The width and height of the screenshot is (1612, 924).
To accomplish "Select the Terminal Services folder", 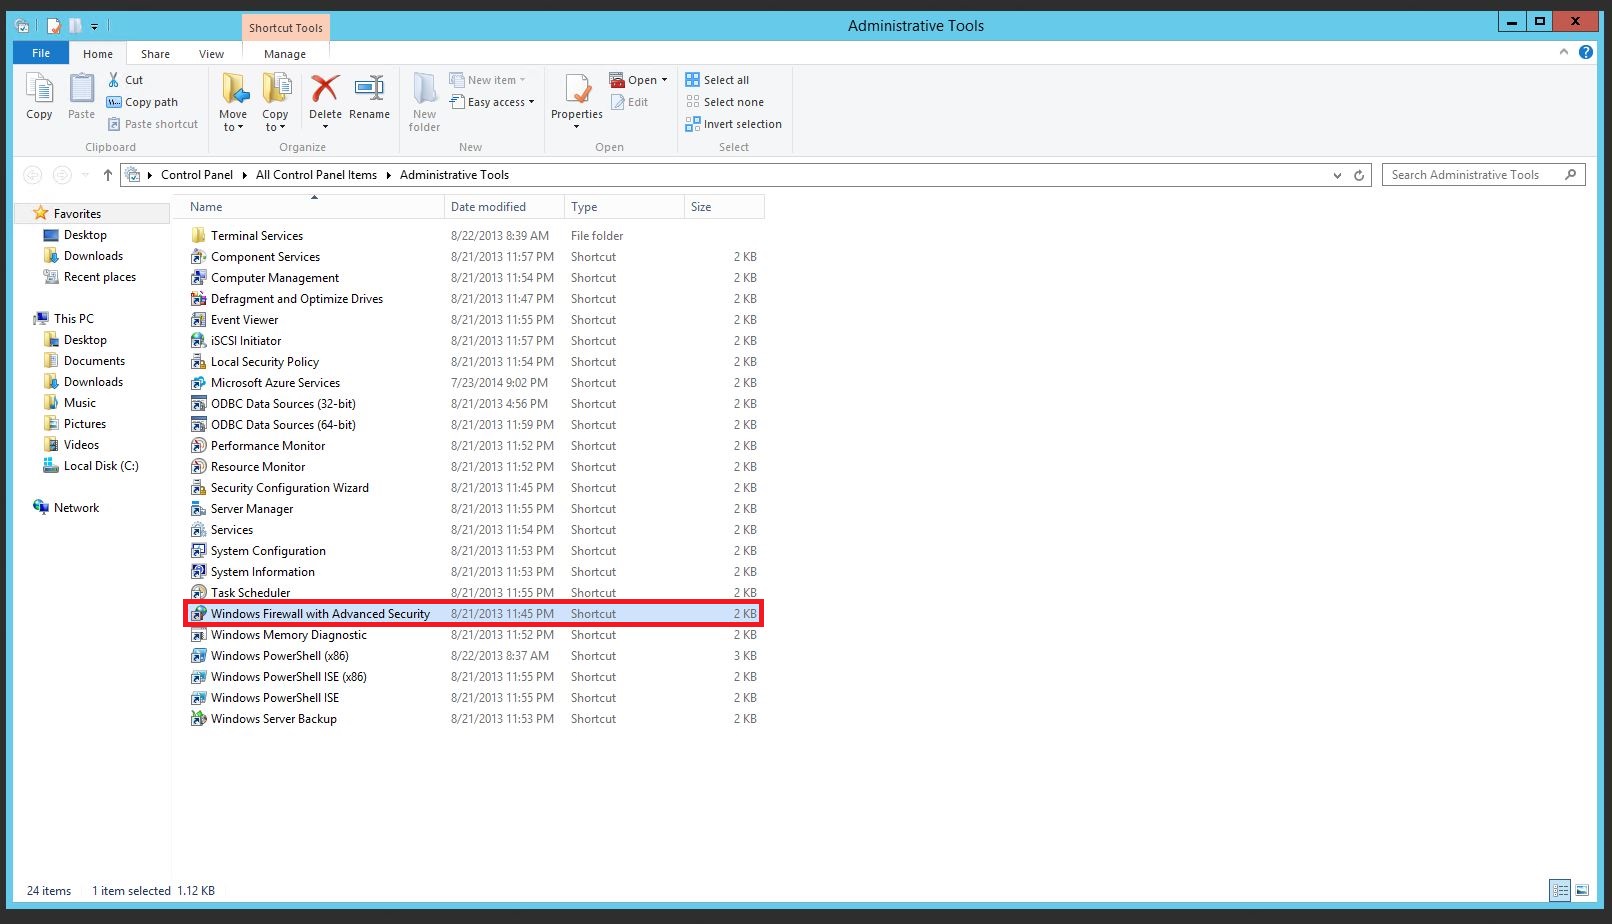I will [x=474, y=236].
